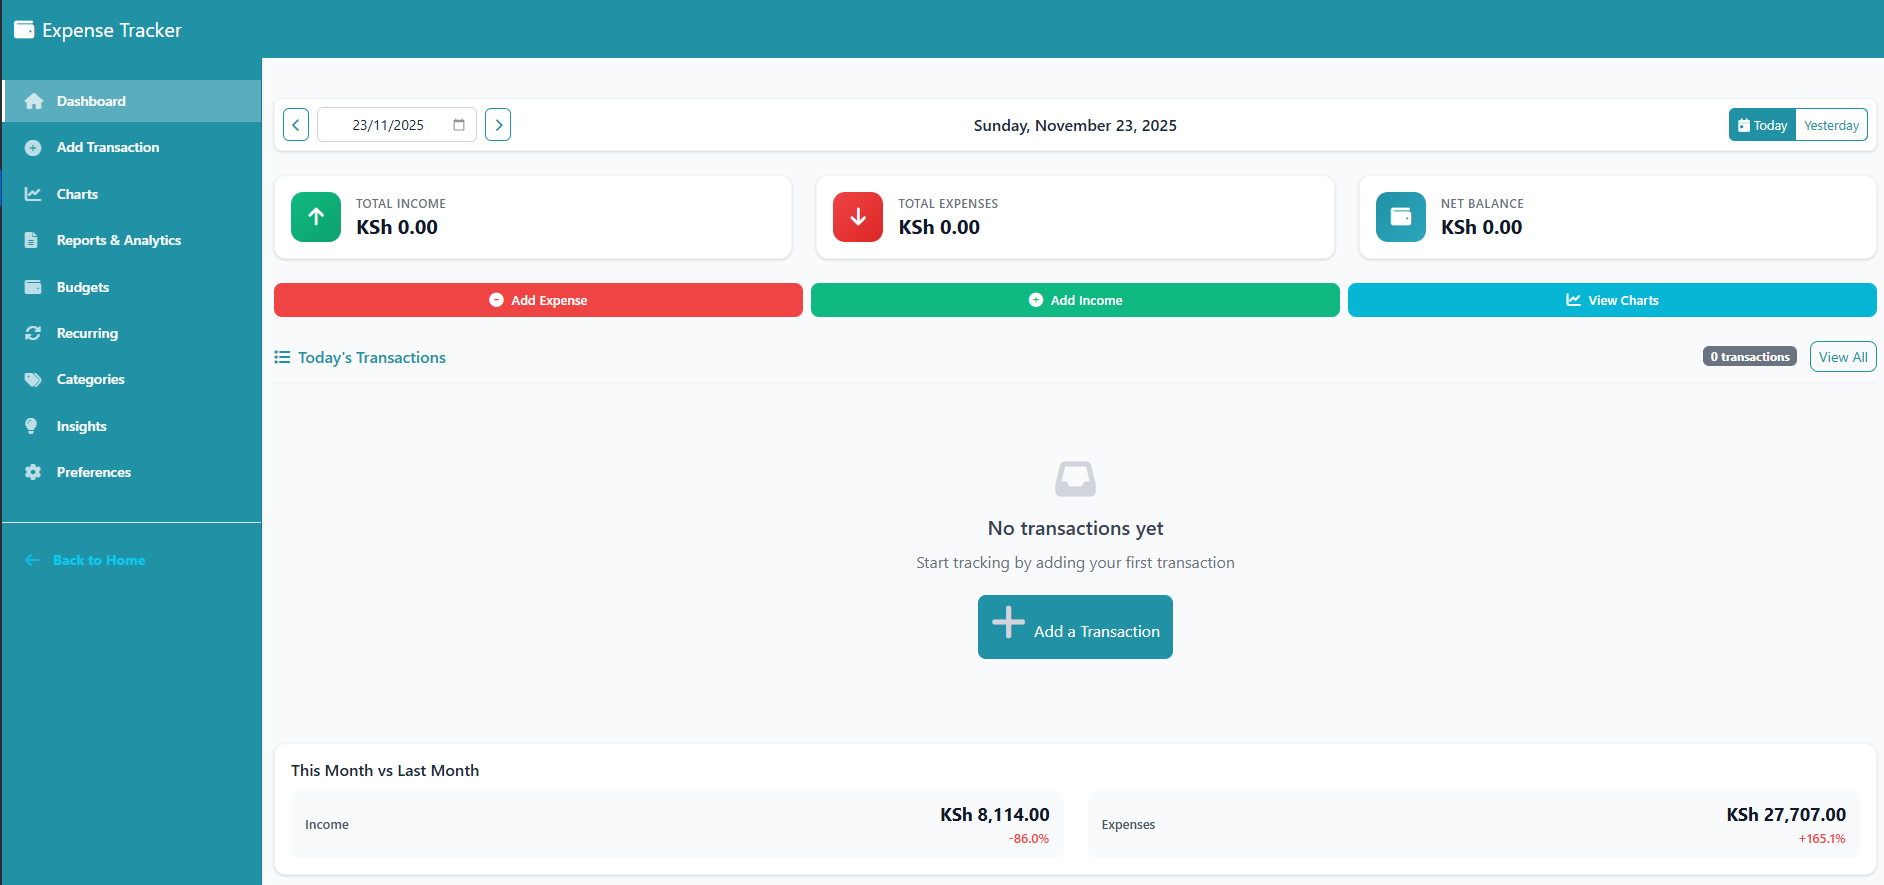1884x885 pixels.
Task: Click the Total Income KSh 0.00 value
Action: 397,227
